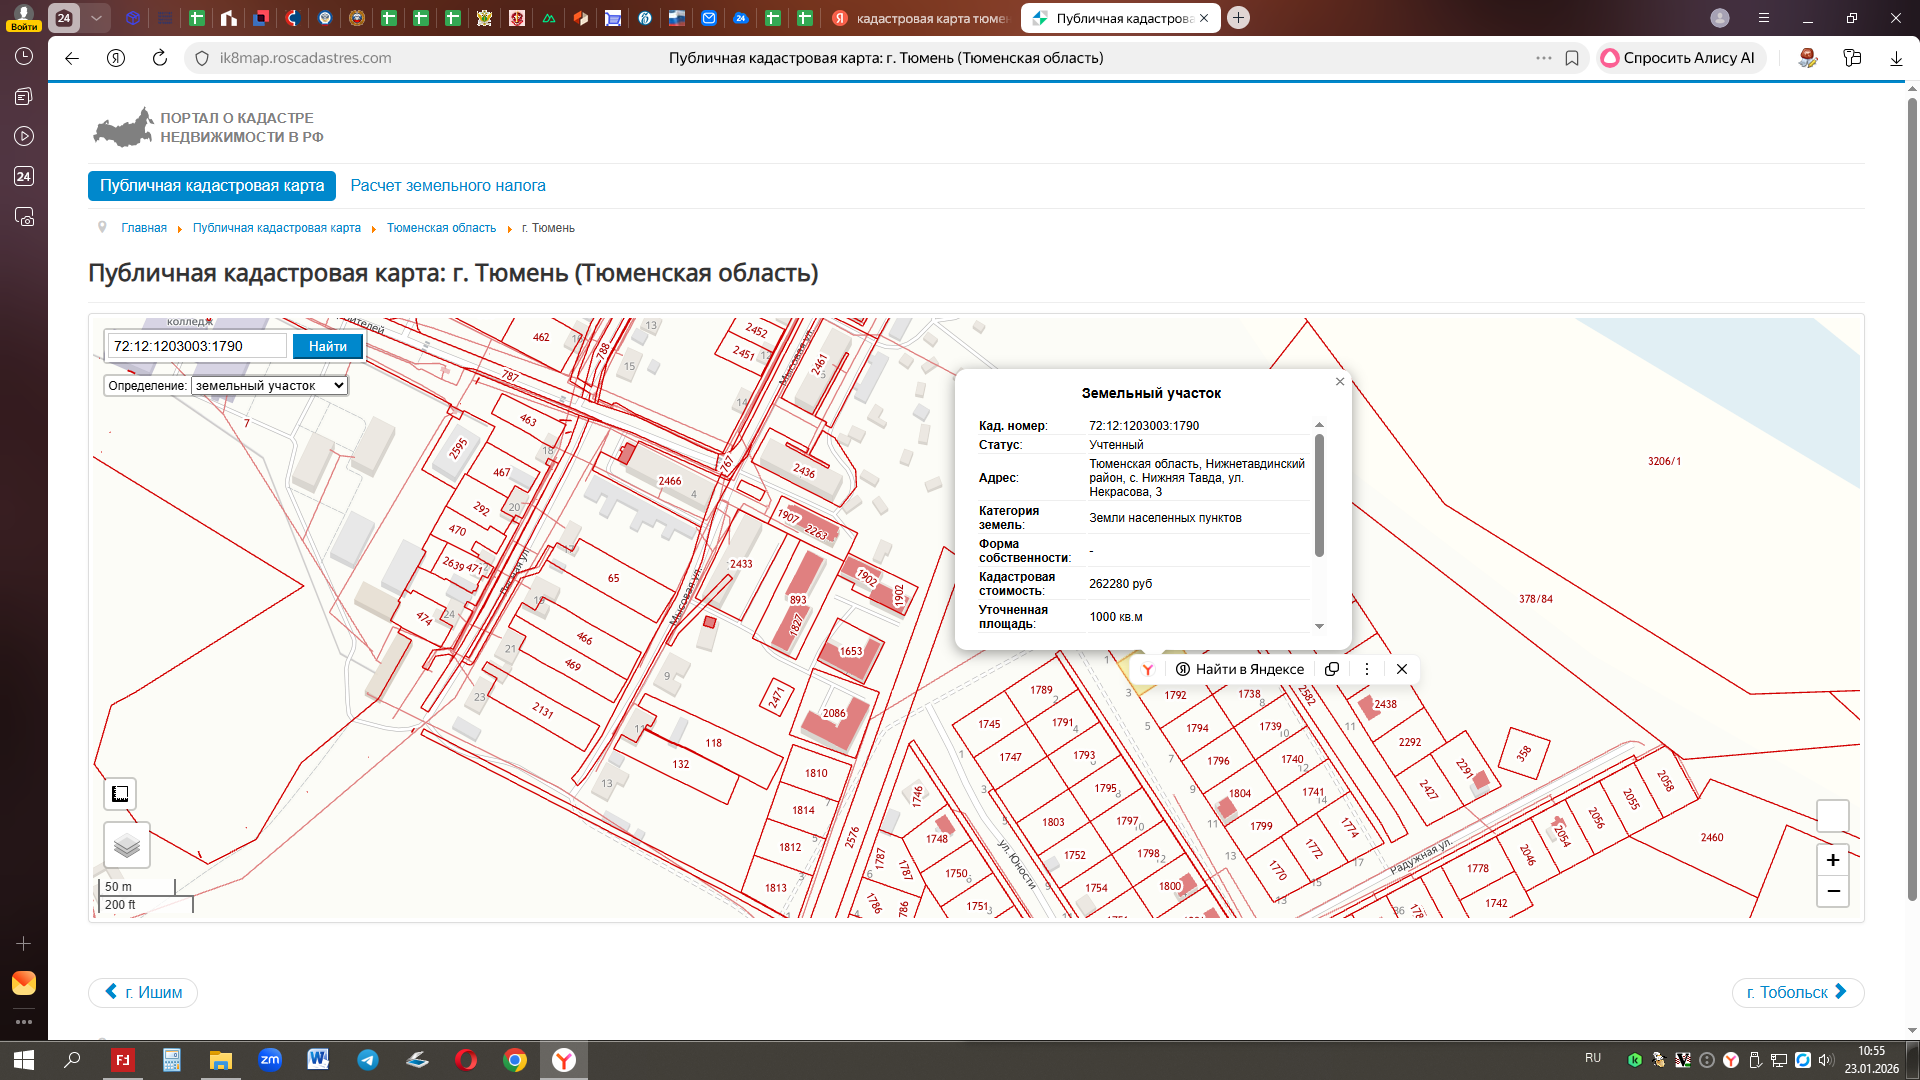Open the Определение type dropdown
1920x1080 pixels.
pyautogui.click(x=269, y=385)
